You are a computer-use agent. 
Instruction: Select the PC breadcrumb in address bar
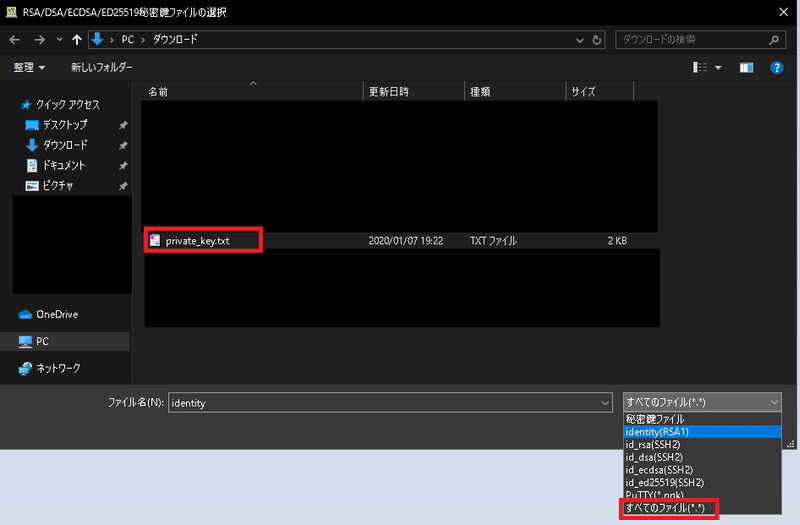coord(128,40)
